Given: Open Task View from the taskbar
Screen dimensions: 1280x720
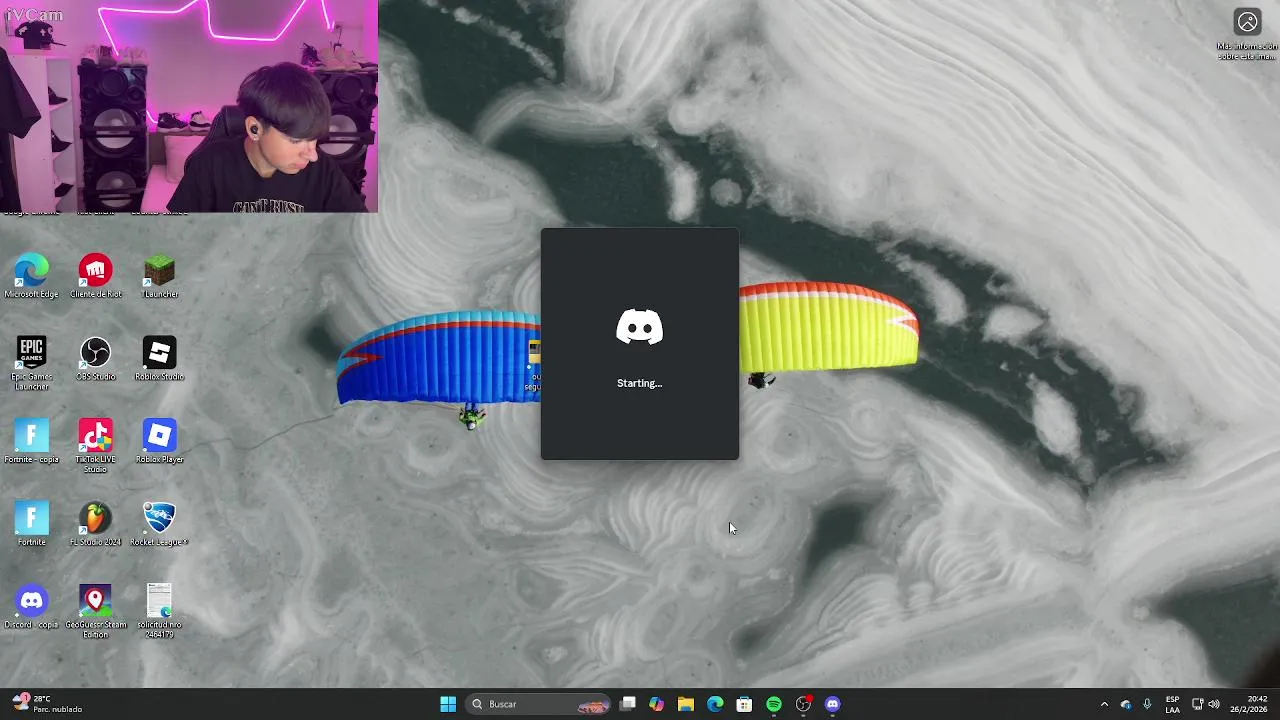Looking at the screenshot, I should [x=628, y=704].
